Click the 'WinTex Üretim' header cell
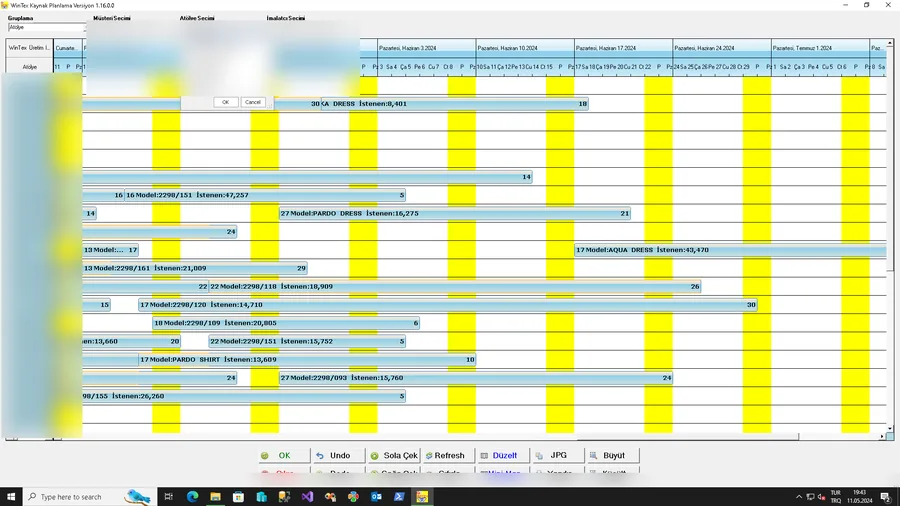The height and width of the screenshot is (506, 900). (29, 48)
